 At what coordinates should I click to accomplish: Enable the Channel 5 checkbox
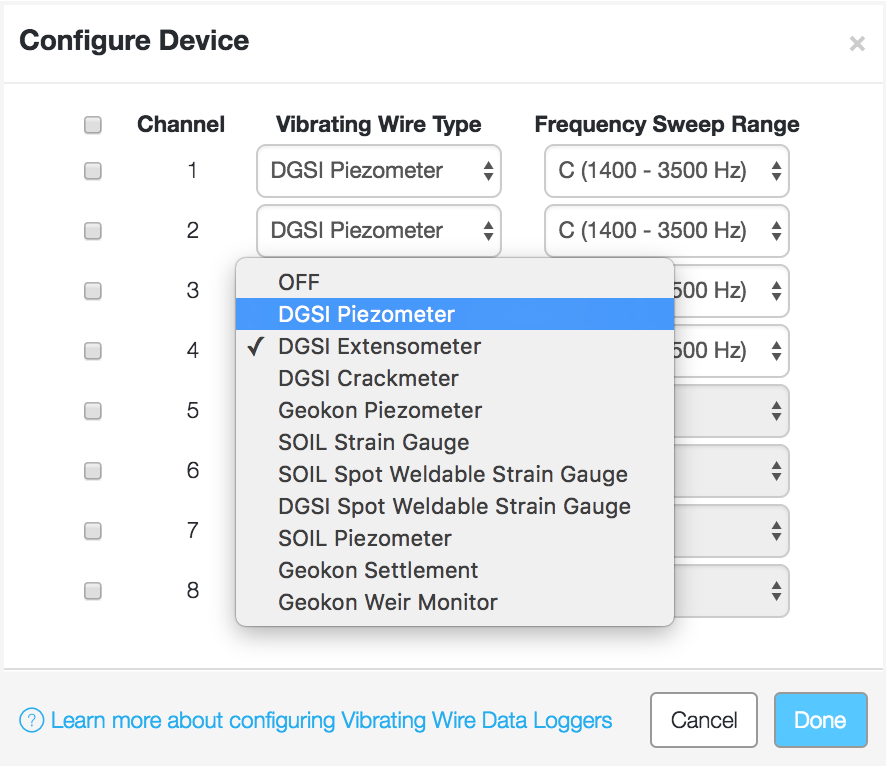point(93,411)
